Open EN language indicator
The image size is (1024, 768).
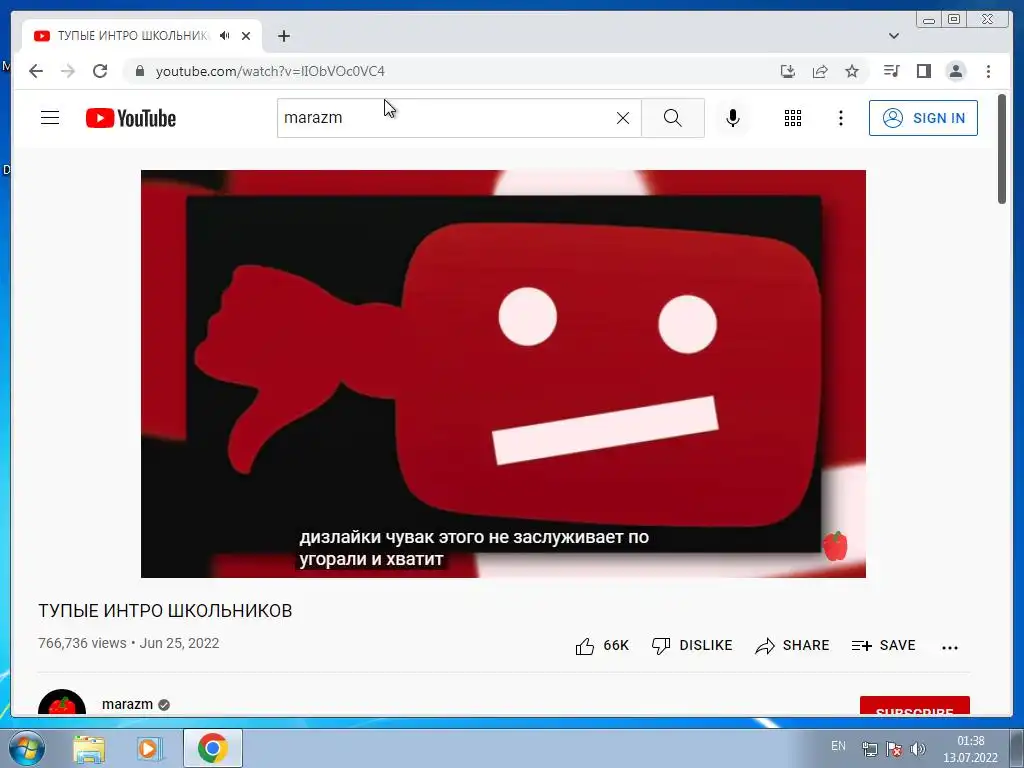[838, 746]
